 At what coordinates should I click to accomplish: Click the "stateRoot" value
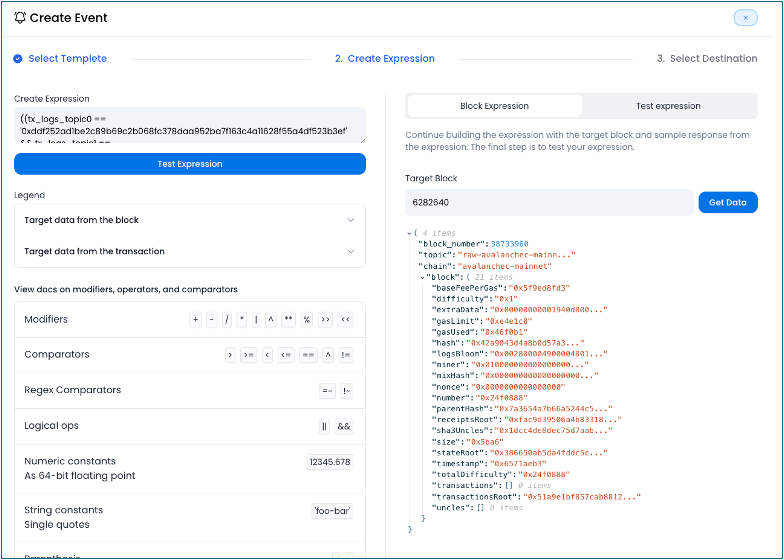coord(548,453)
